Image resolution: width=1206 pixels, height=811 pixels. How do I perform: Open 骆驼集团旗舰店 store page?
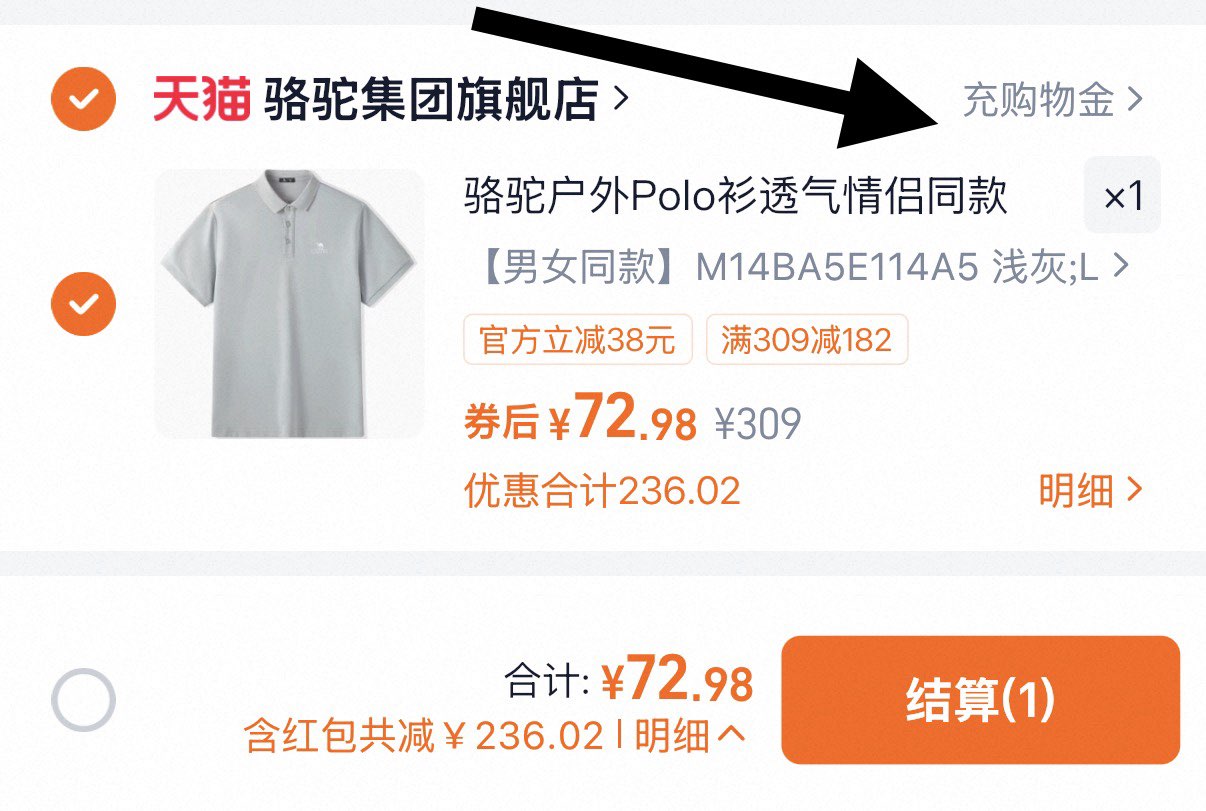pyautogui.click(x=430, y=99)
